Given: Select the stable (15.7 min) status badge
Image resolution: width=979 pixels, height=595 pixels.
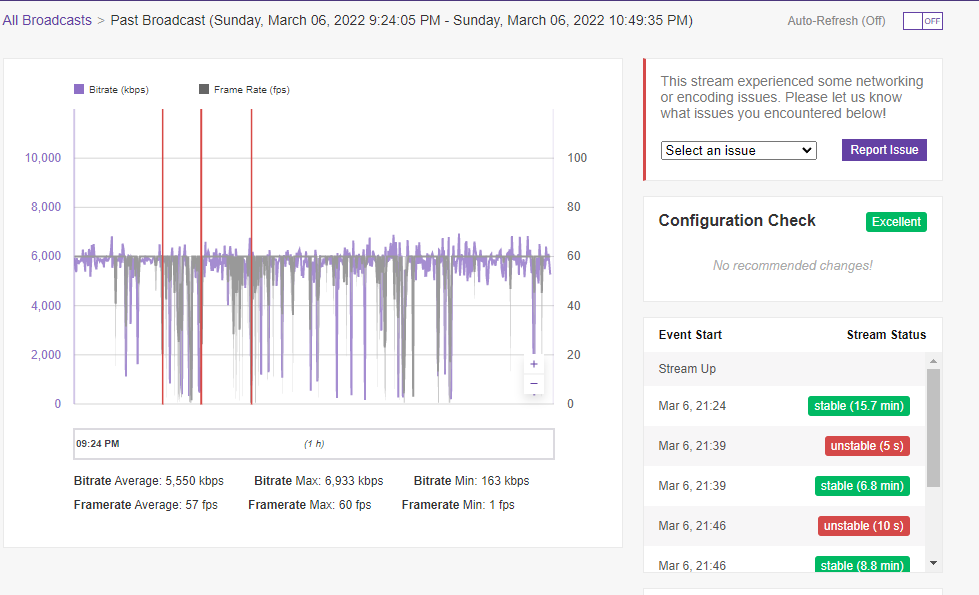Looking at the screenshot, I should 859,406.
